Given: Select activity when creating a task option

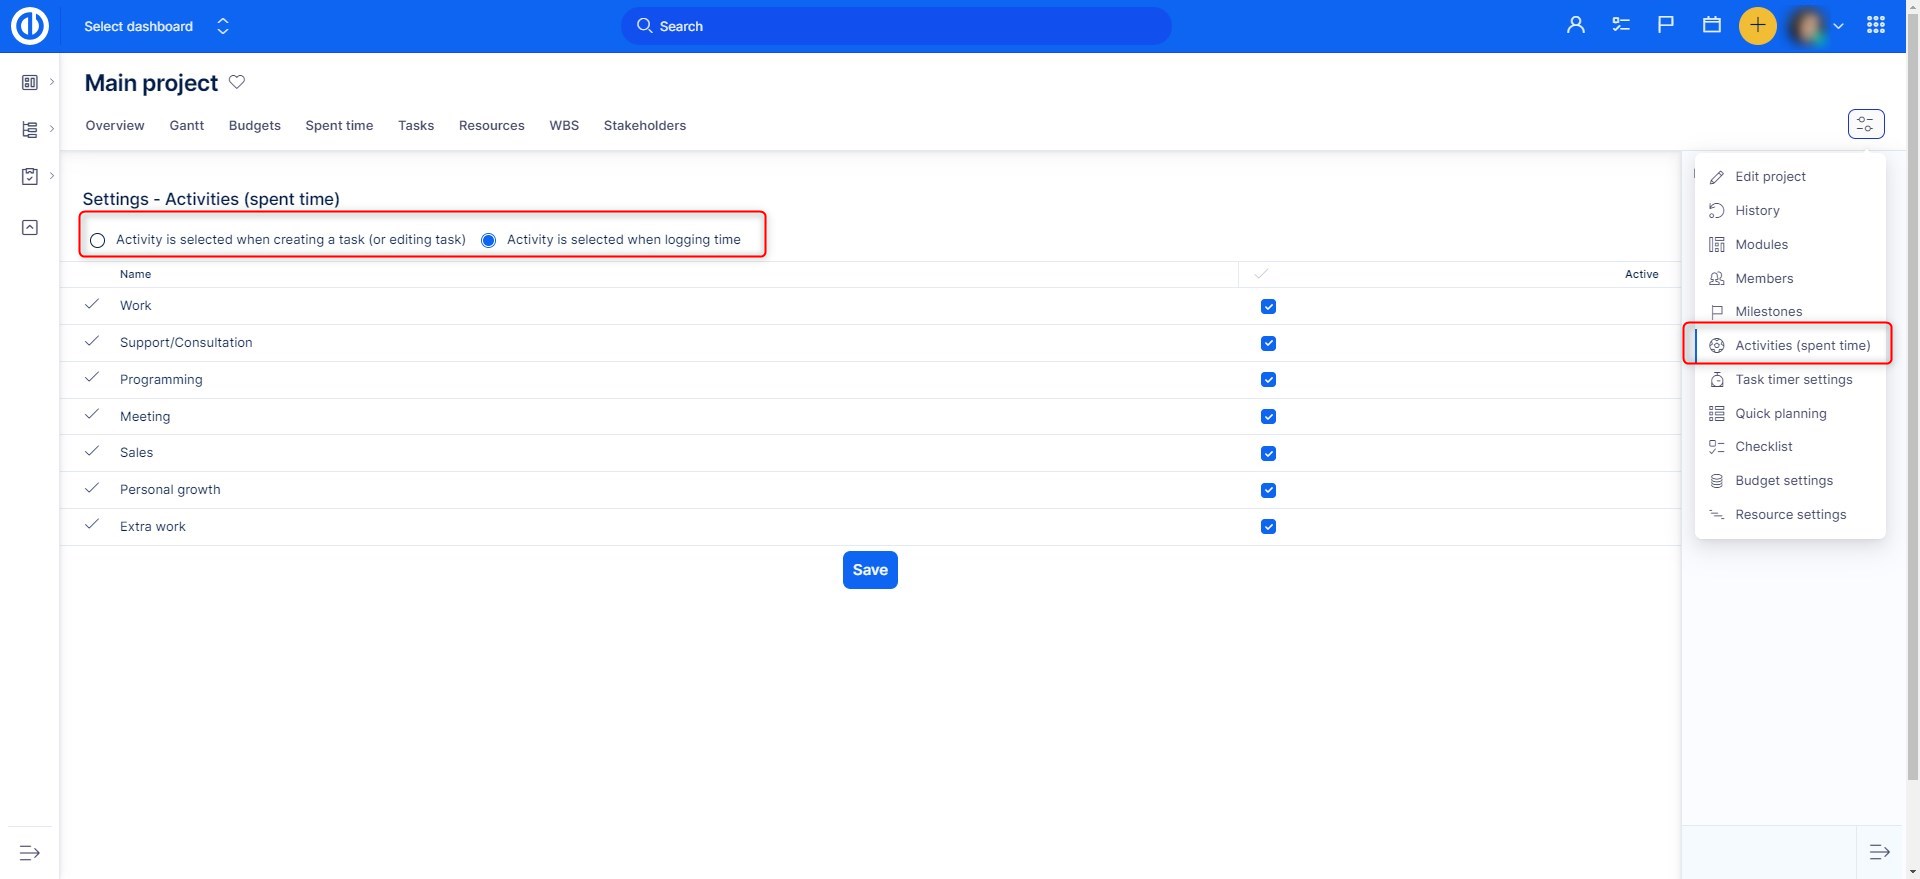Looking at the screenshot, I should [x=98, y=240].
